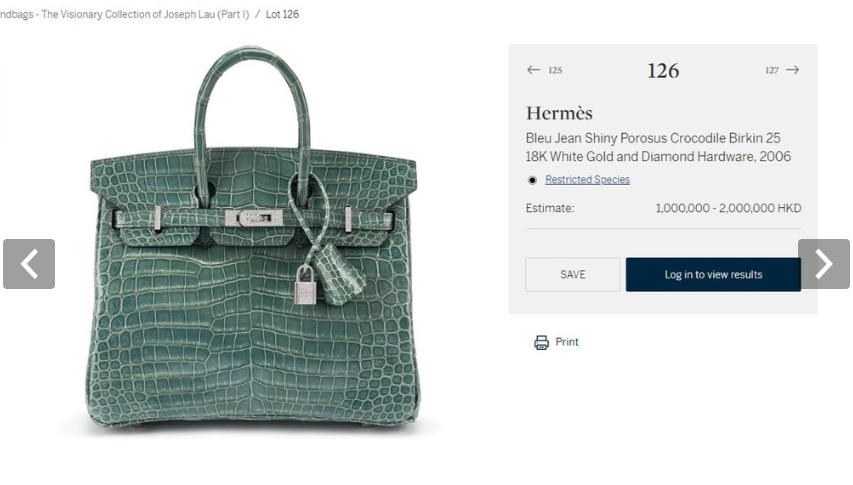Click the Print label

coord(567,342)
